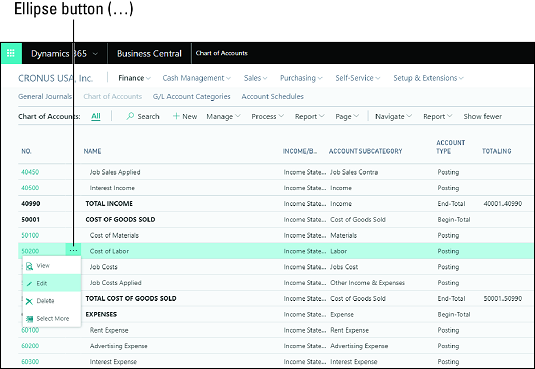The image size is (535, 369).
Task: Open account number 50100 link
Action: [30, 235]
